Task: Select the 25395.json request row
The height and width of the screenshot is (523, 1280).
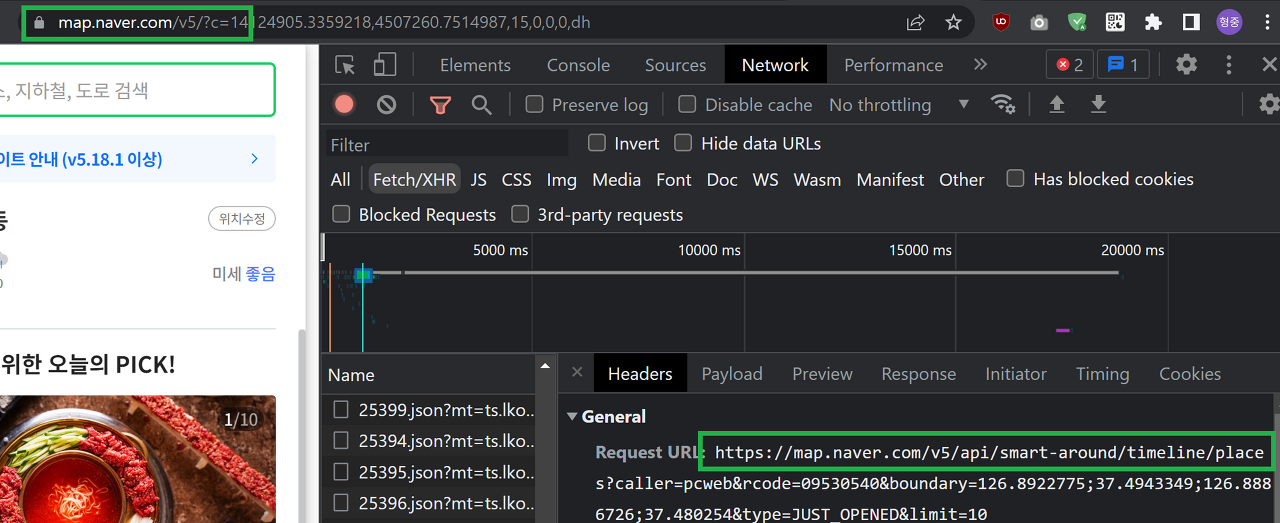Action: (432, 471)
